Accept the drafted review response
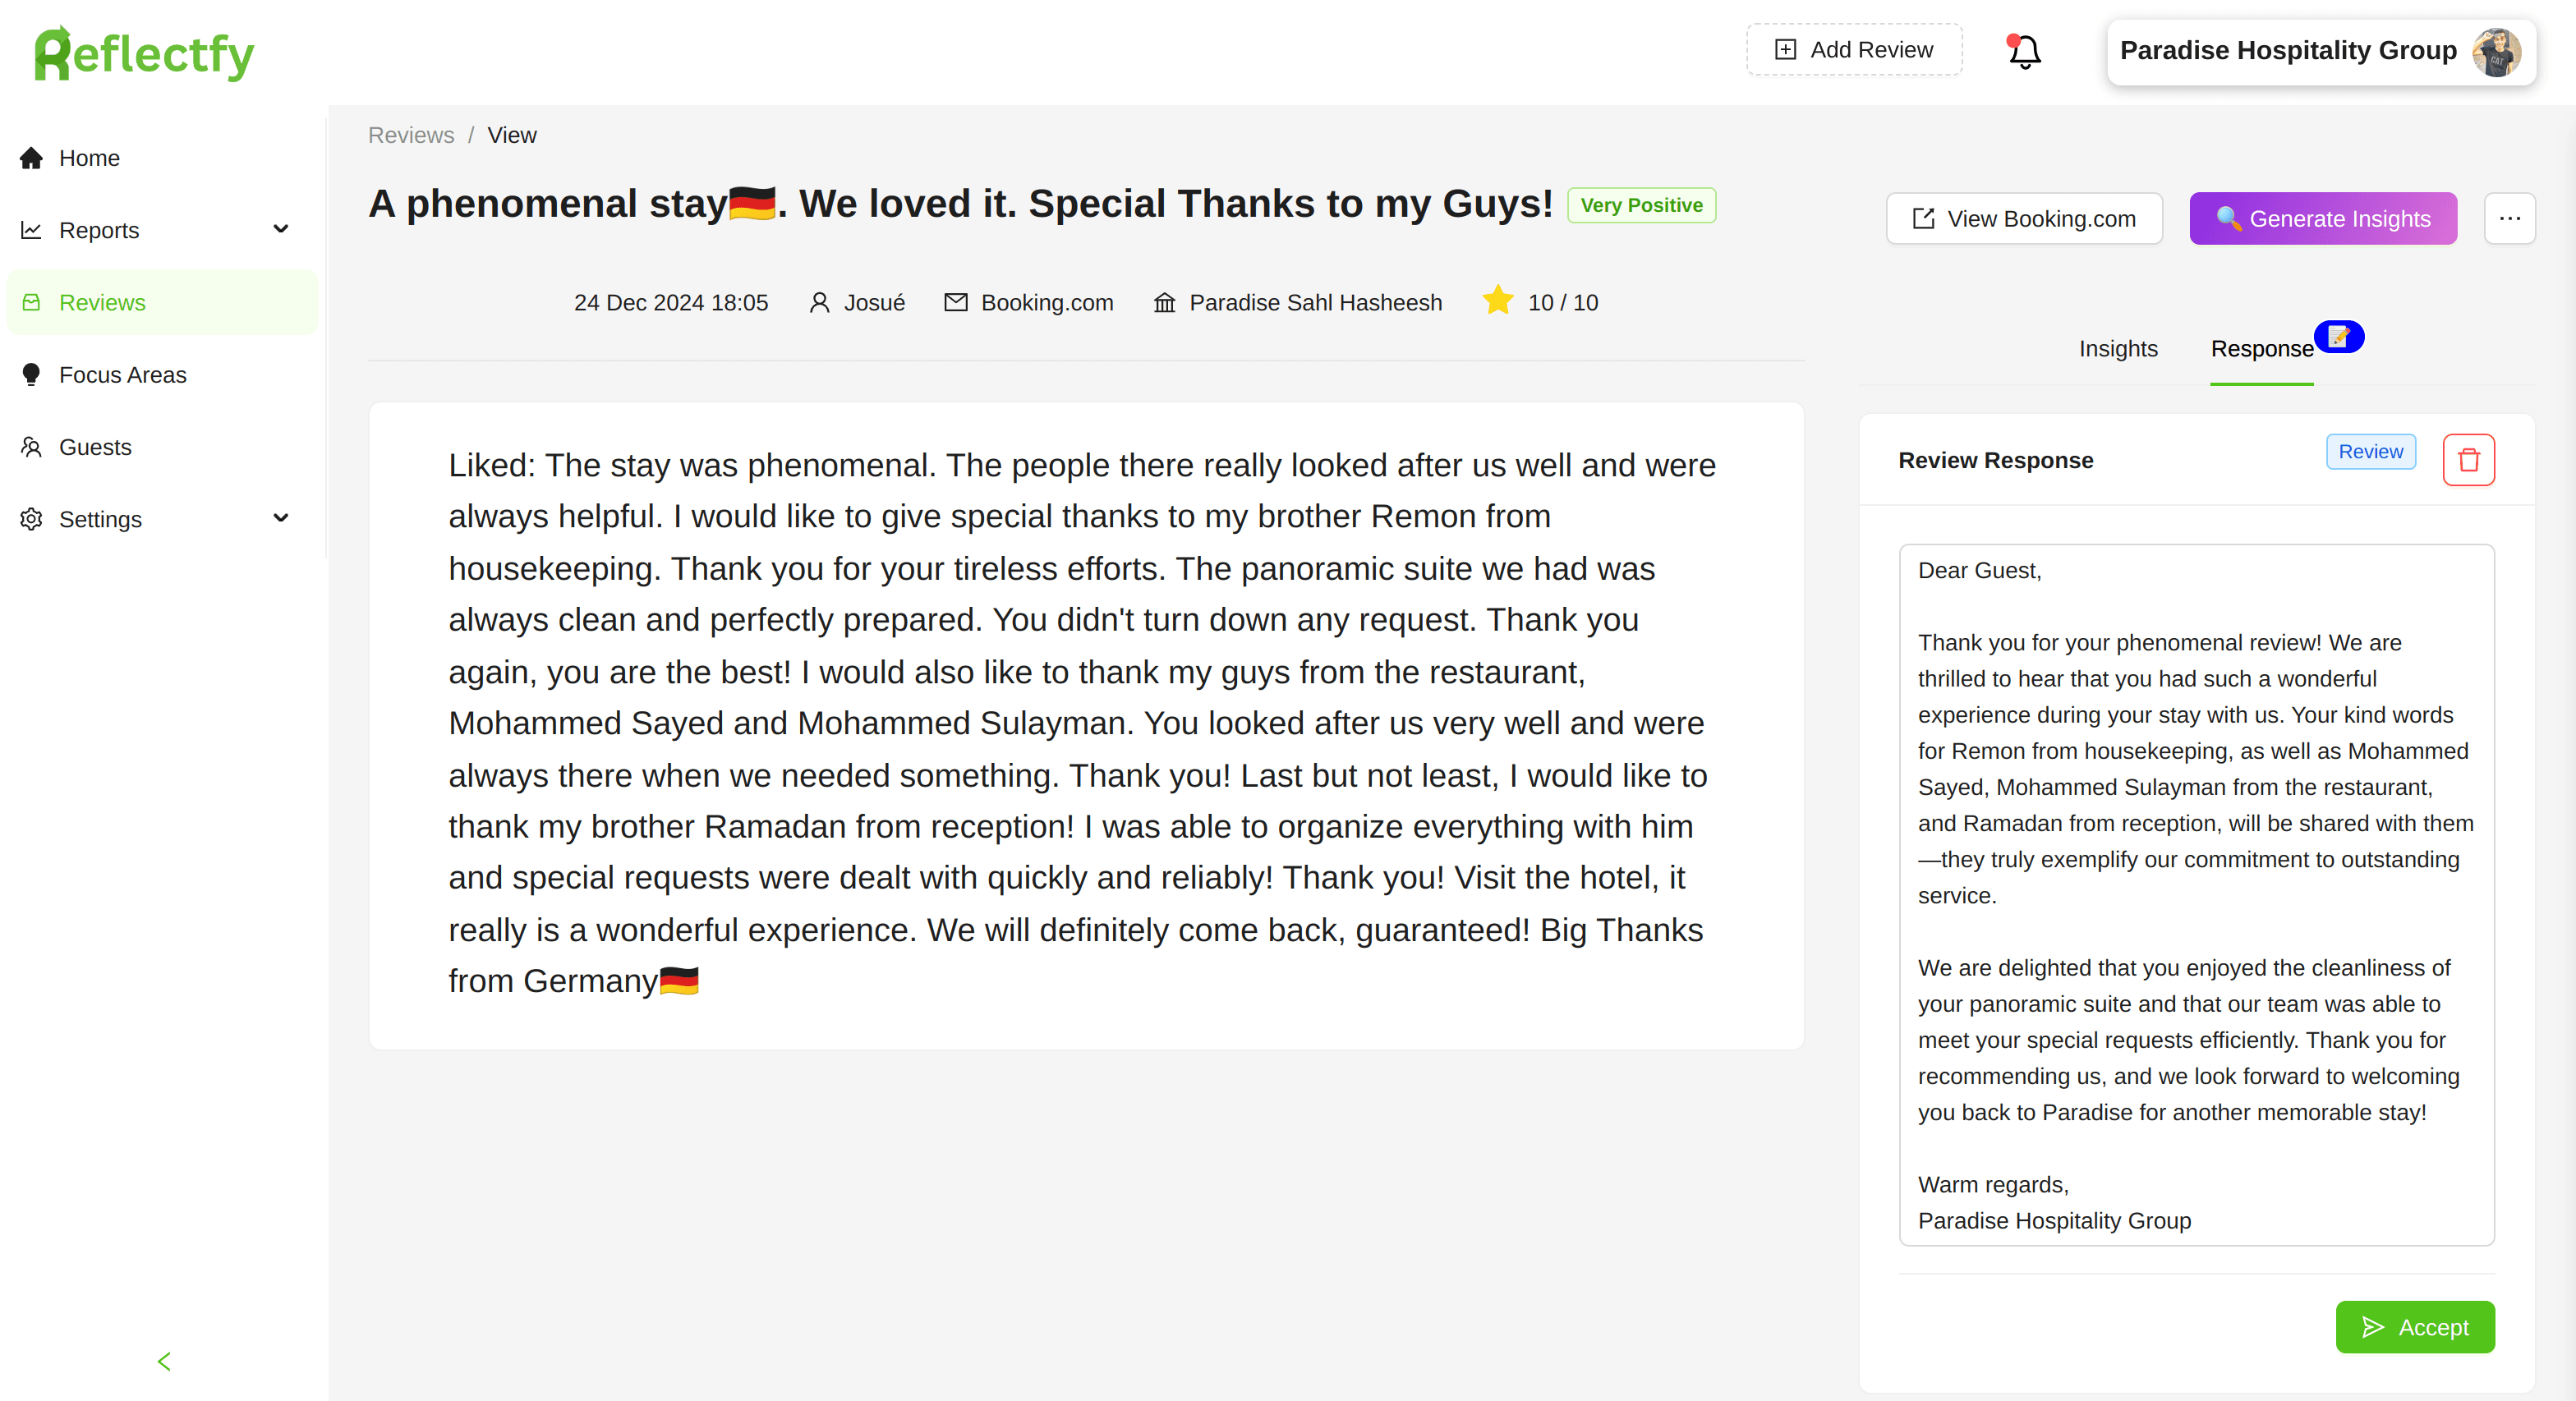2576x1401 pixels. [x=2414, y=1327]
